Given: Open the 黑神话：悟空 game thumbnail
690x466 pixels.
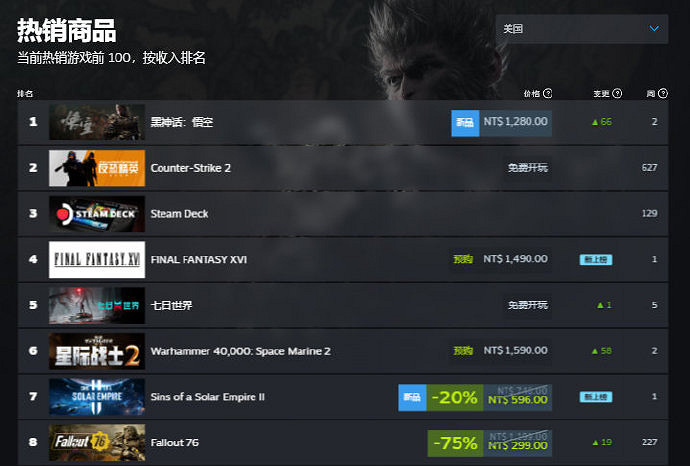Looking at the screenshot, I should (x=97, y=122).
